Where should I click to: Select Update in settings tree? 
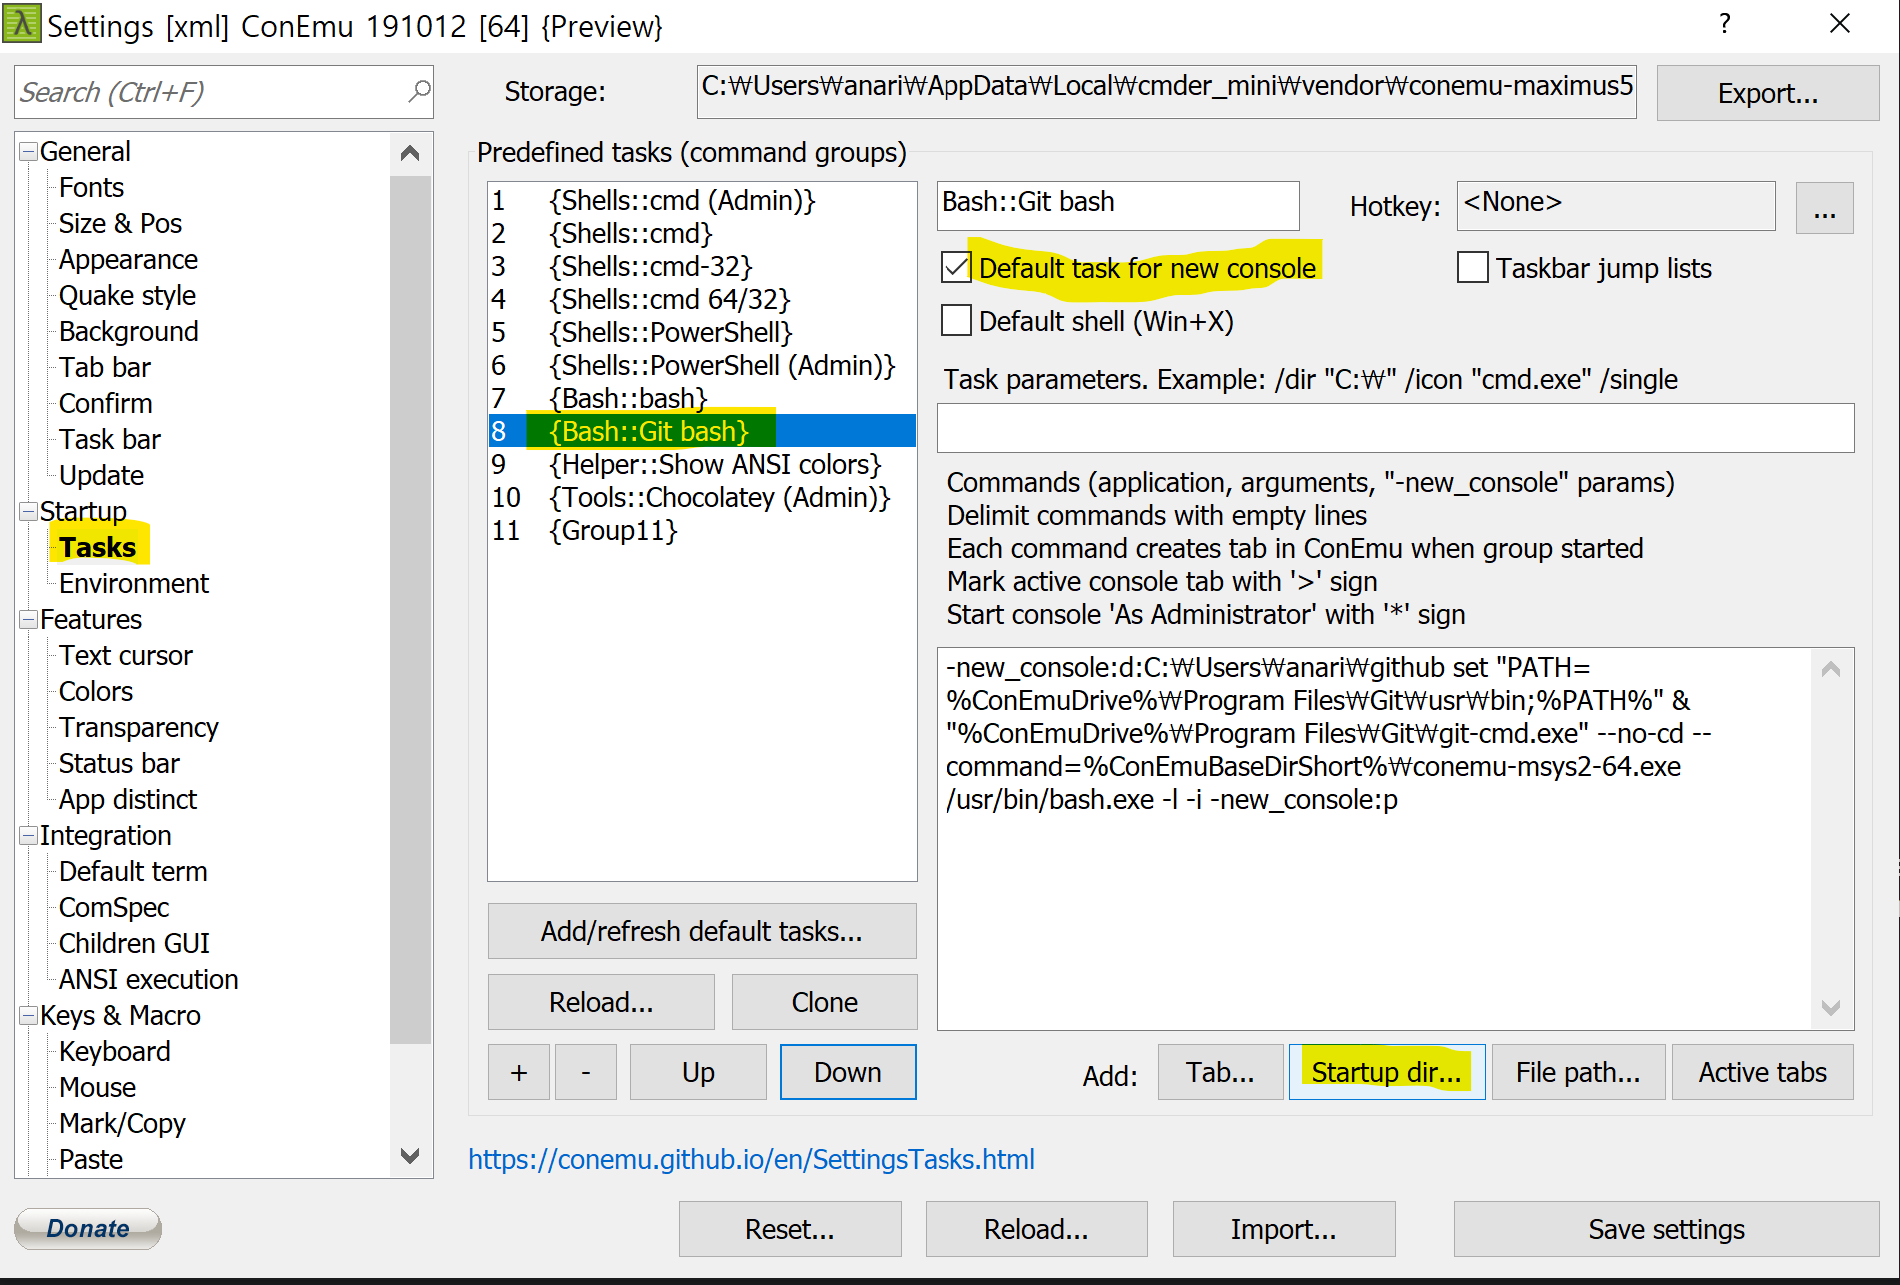click(x=101, y=476)
